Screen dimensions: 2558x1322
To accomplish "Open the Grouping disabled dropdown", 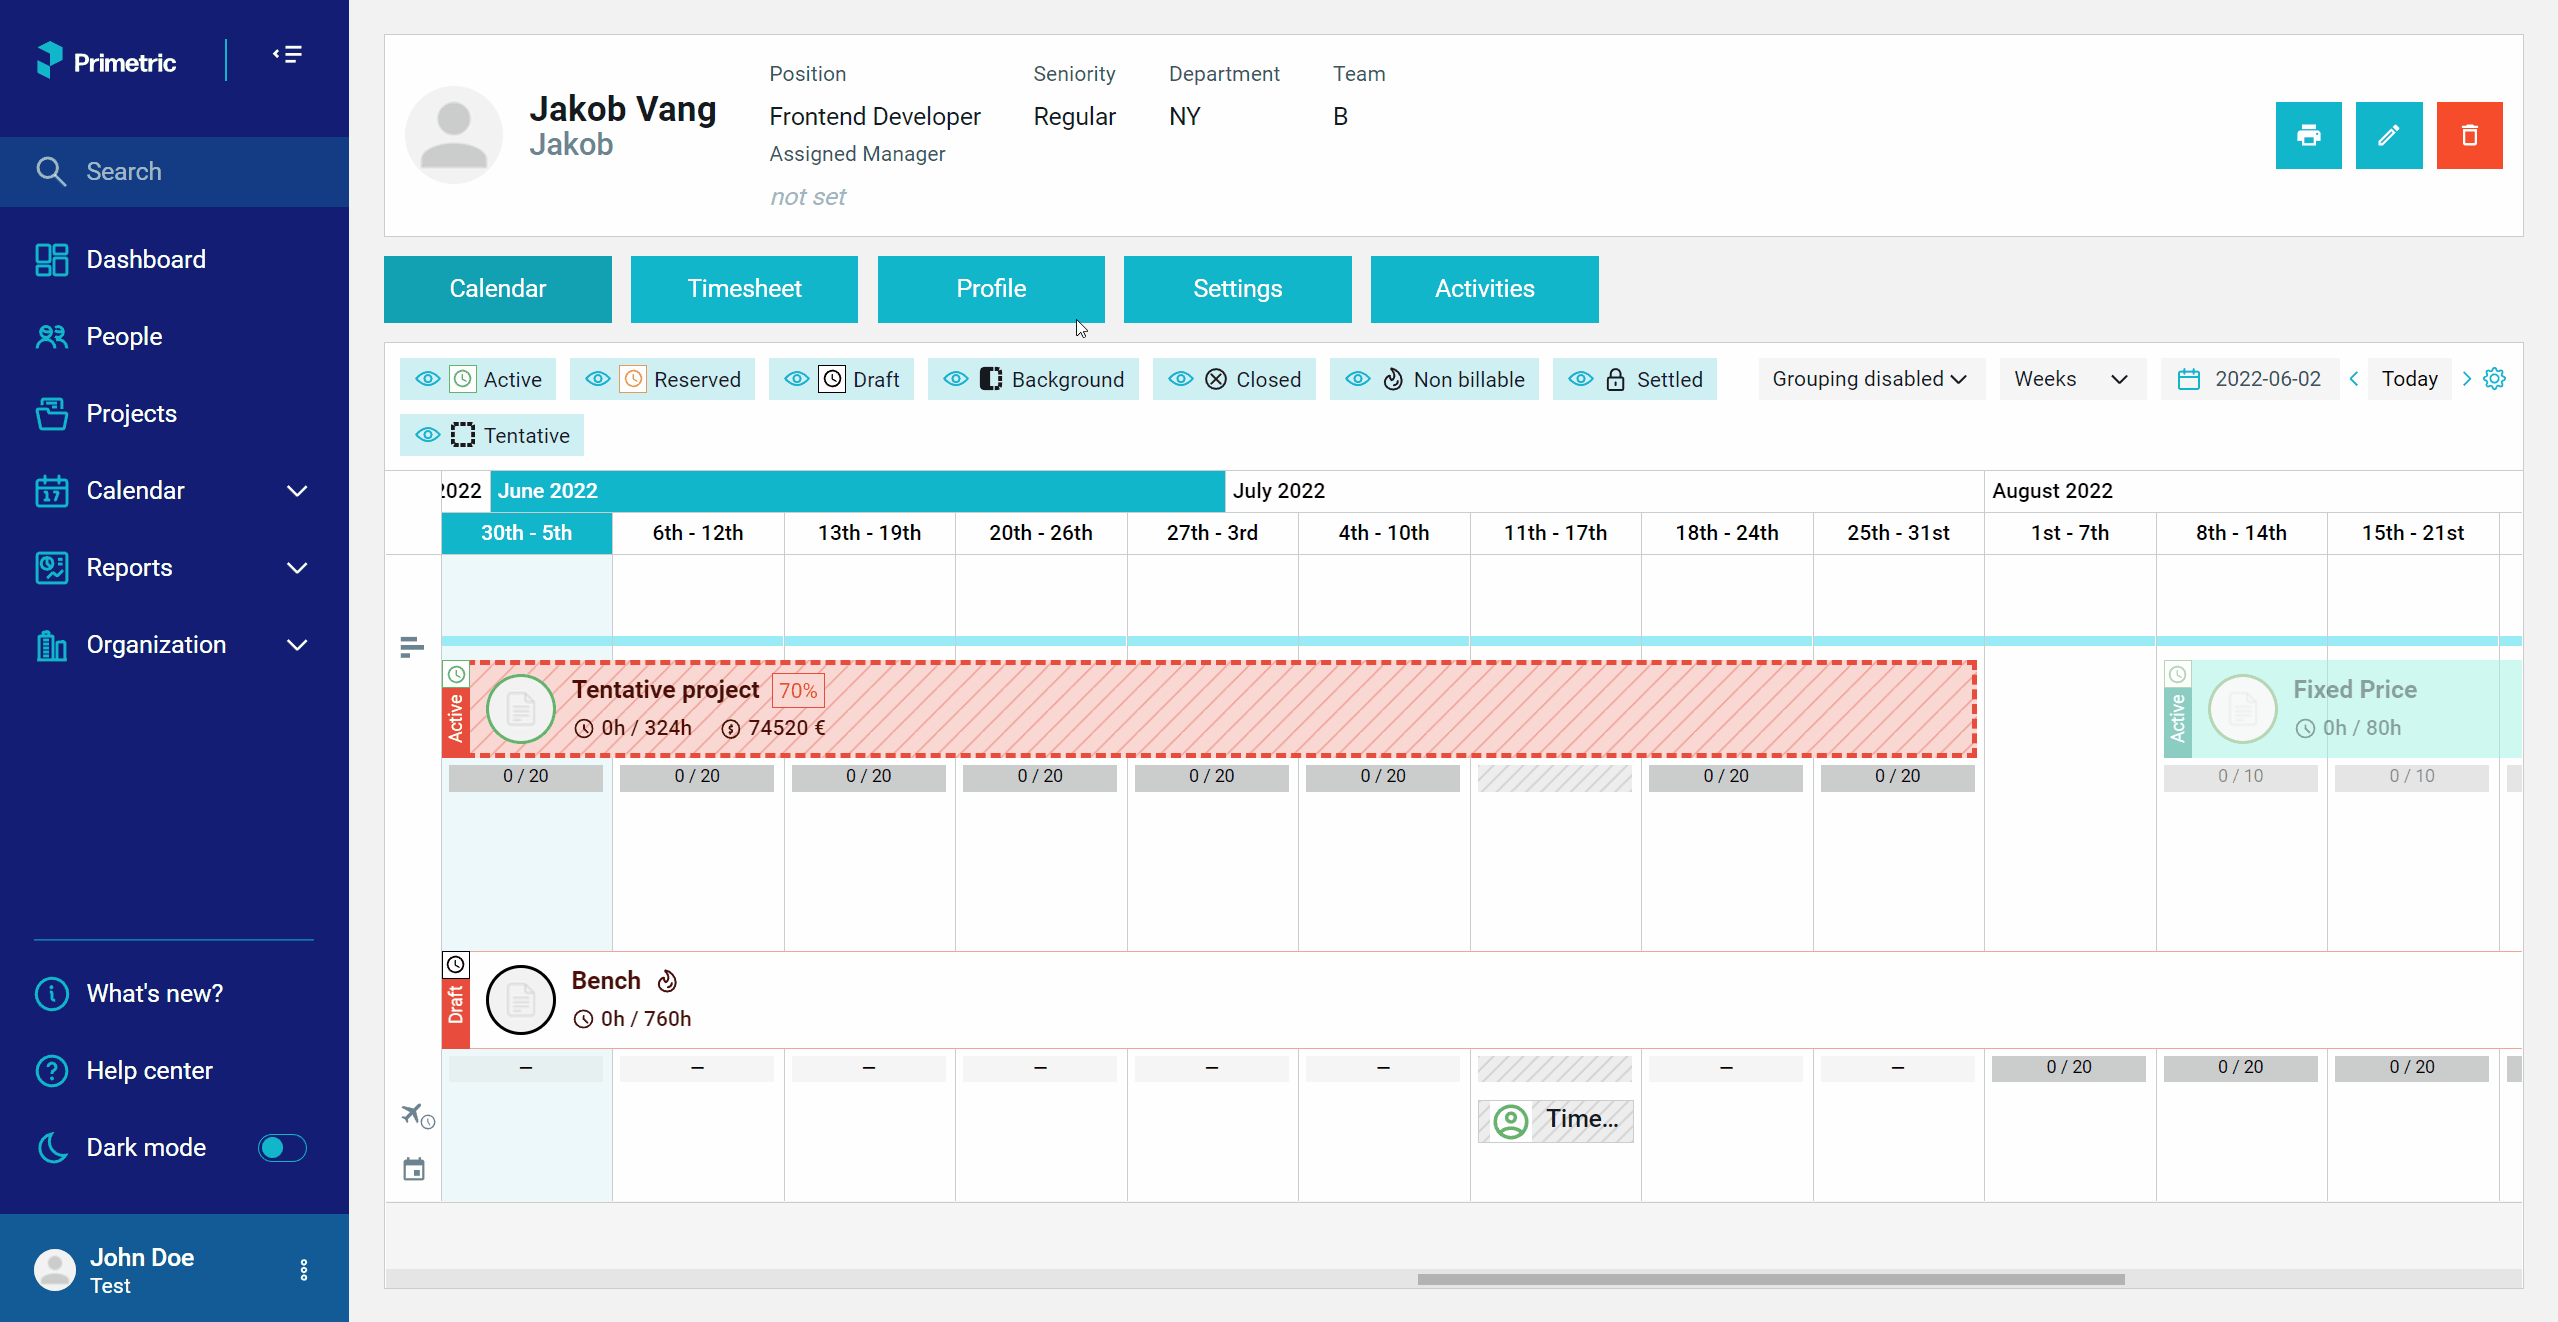I will 1870,379.
